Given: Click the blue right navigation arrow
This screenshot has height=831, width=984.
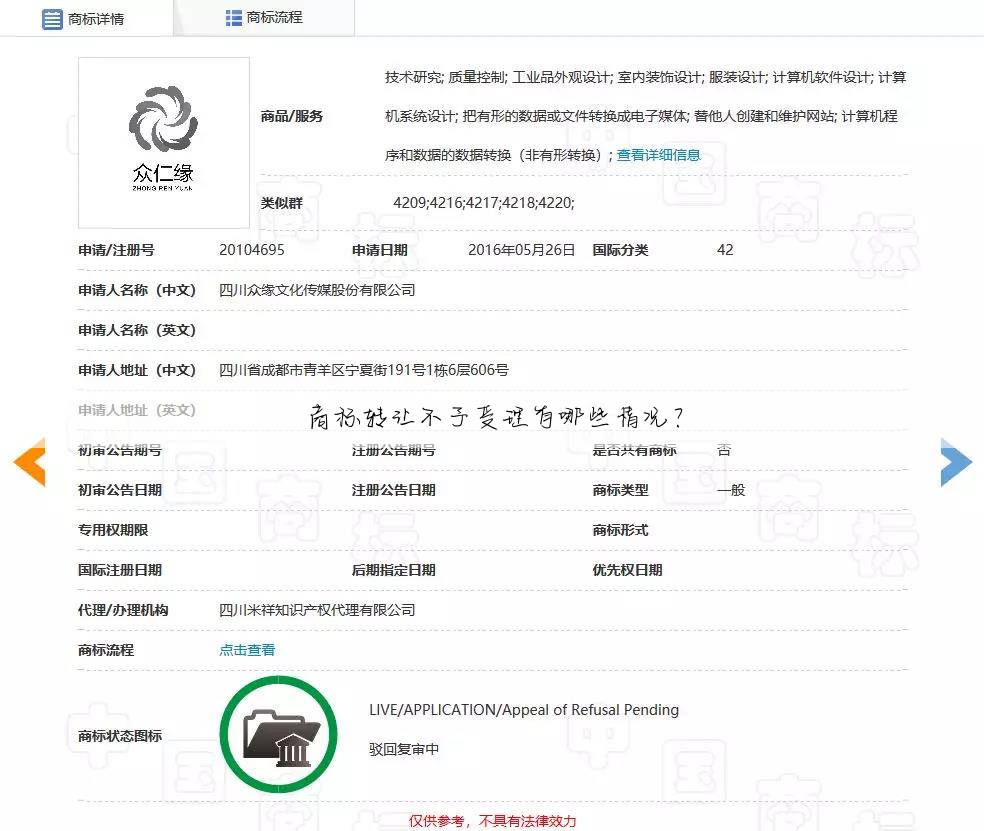Looking at the screenshot, I should tap(957, 462).
